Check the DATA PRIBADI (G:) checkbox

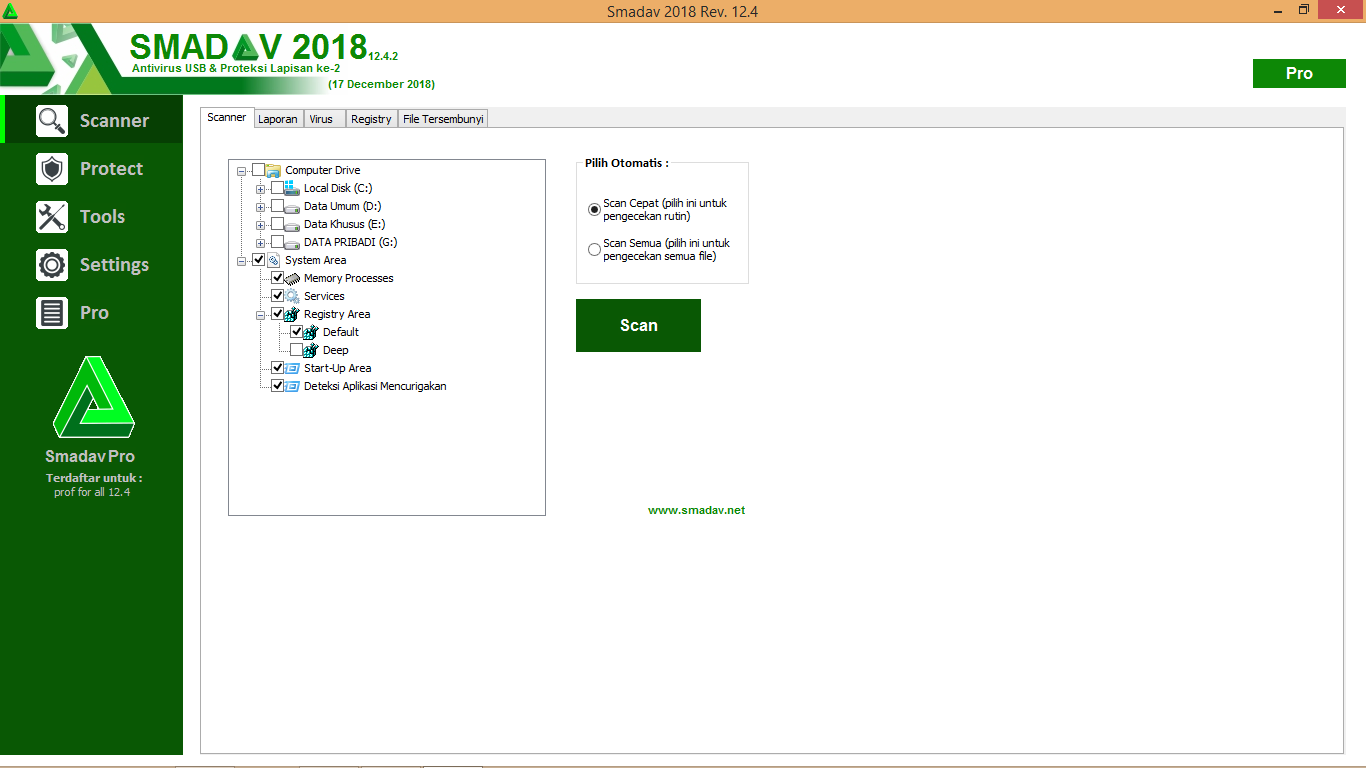(x=277, y=242)
